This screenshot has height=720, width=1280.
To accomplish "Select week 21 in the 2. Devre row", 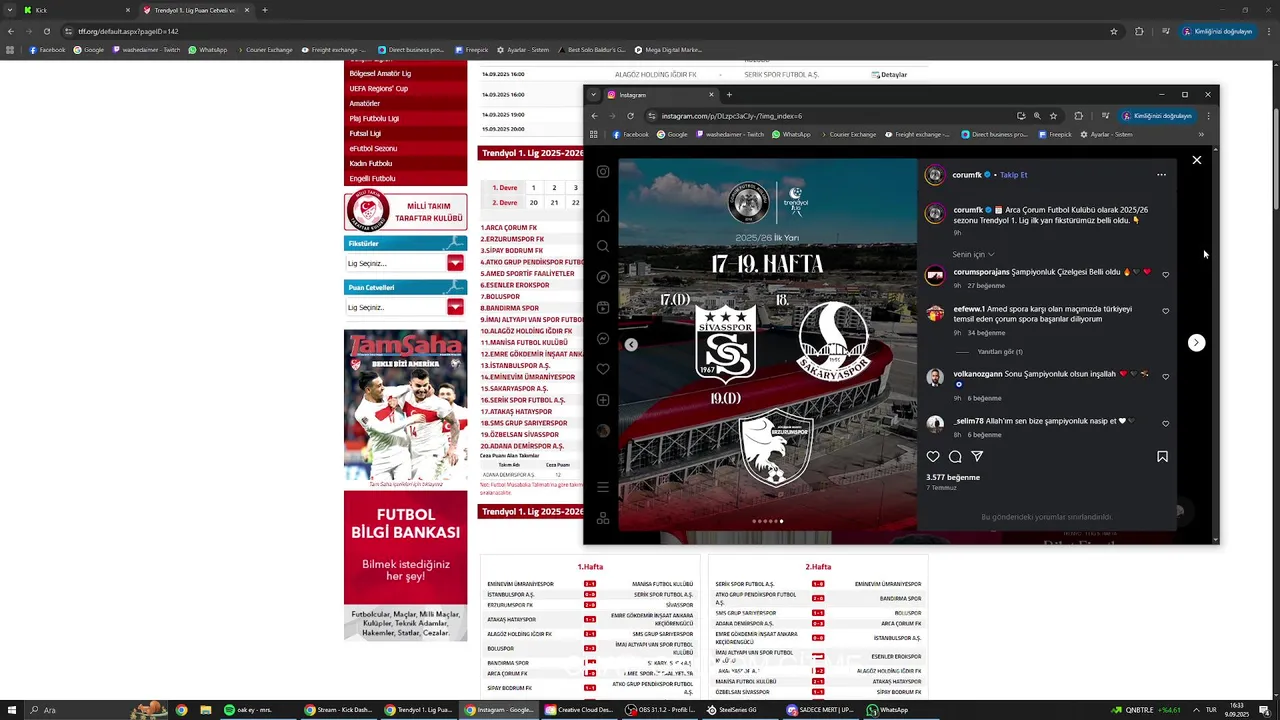I will (x=554, y=202).
